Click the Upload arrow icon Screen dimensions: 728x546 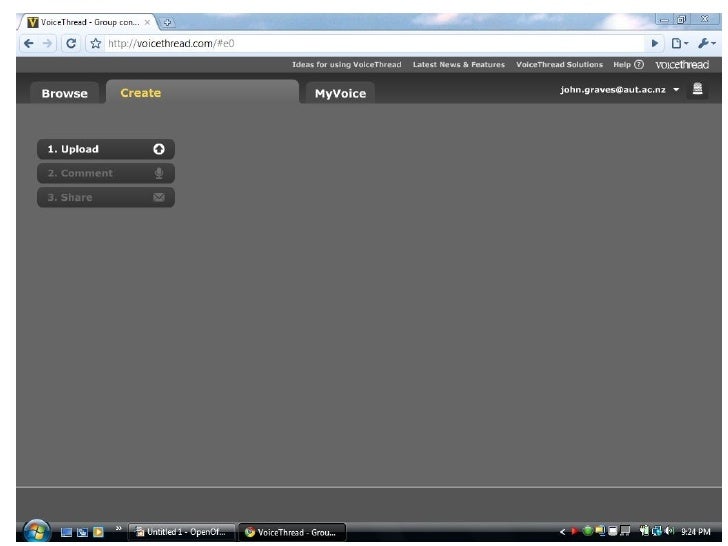(159, 149)
